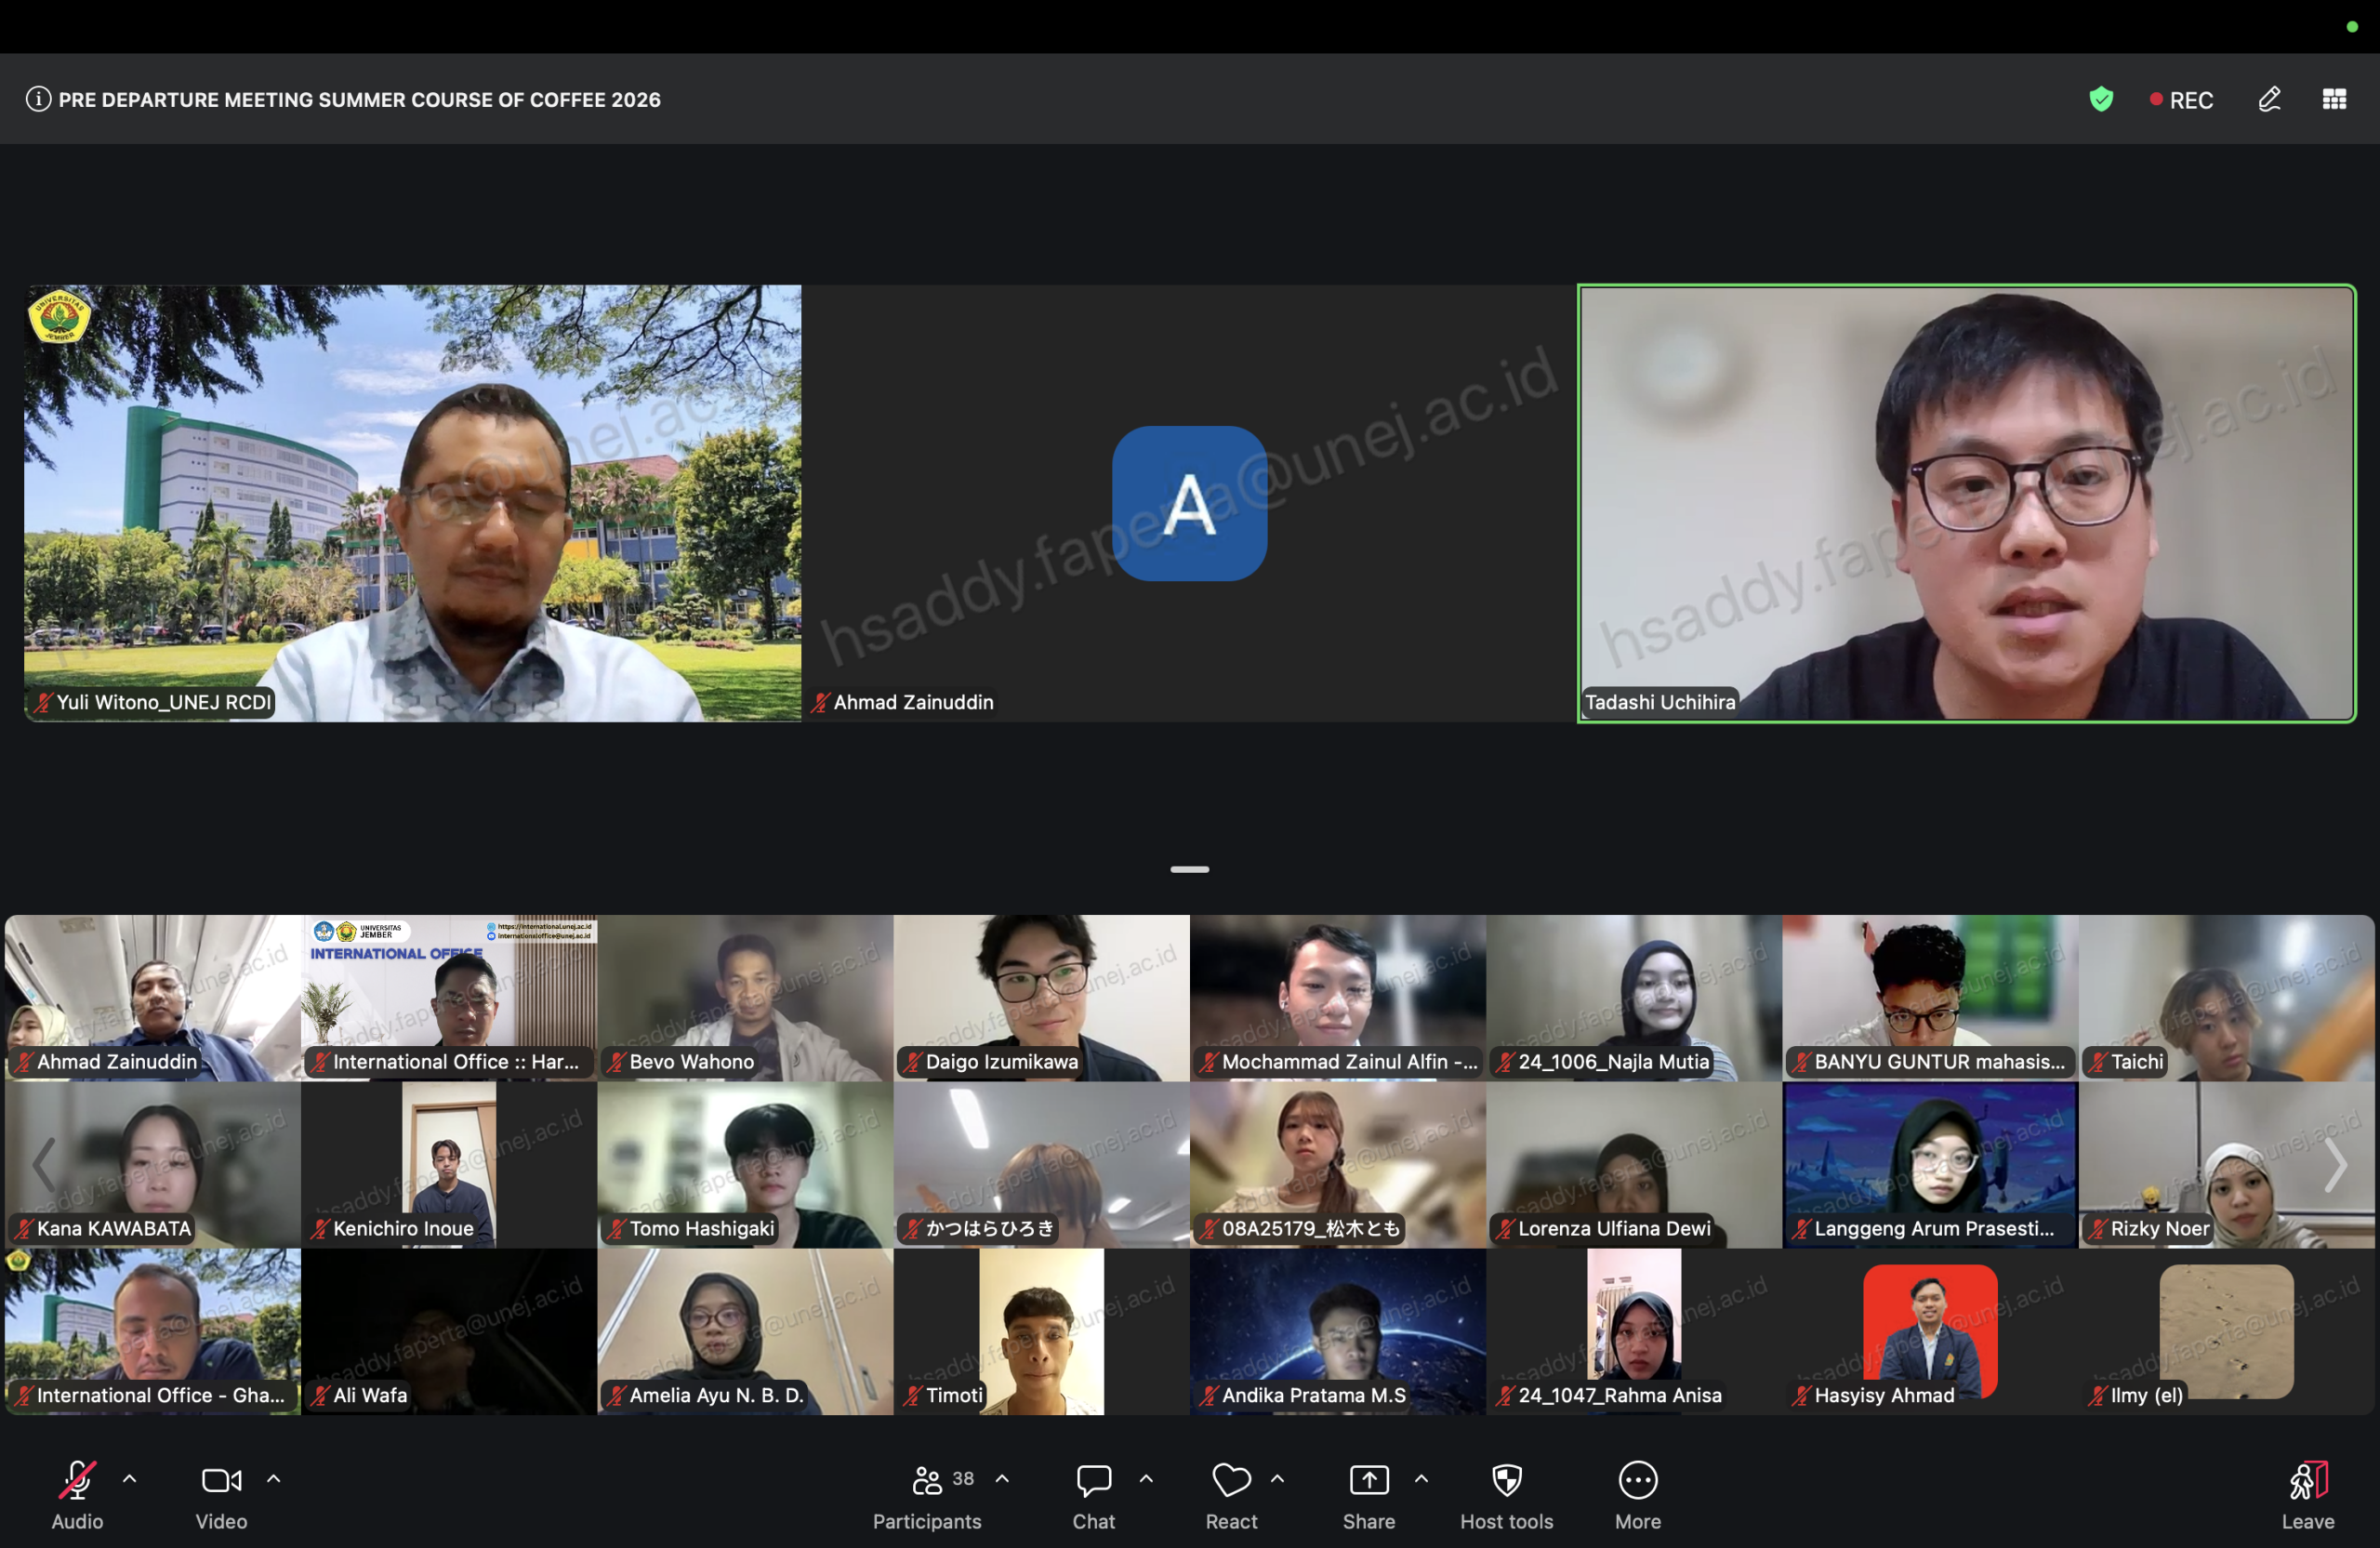
Task: Go to next page of participants
Action: coord(2336,1164)
